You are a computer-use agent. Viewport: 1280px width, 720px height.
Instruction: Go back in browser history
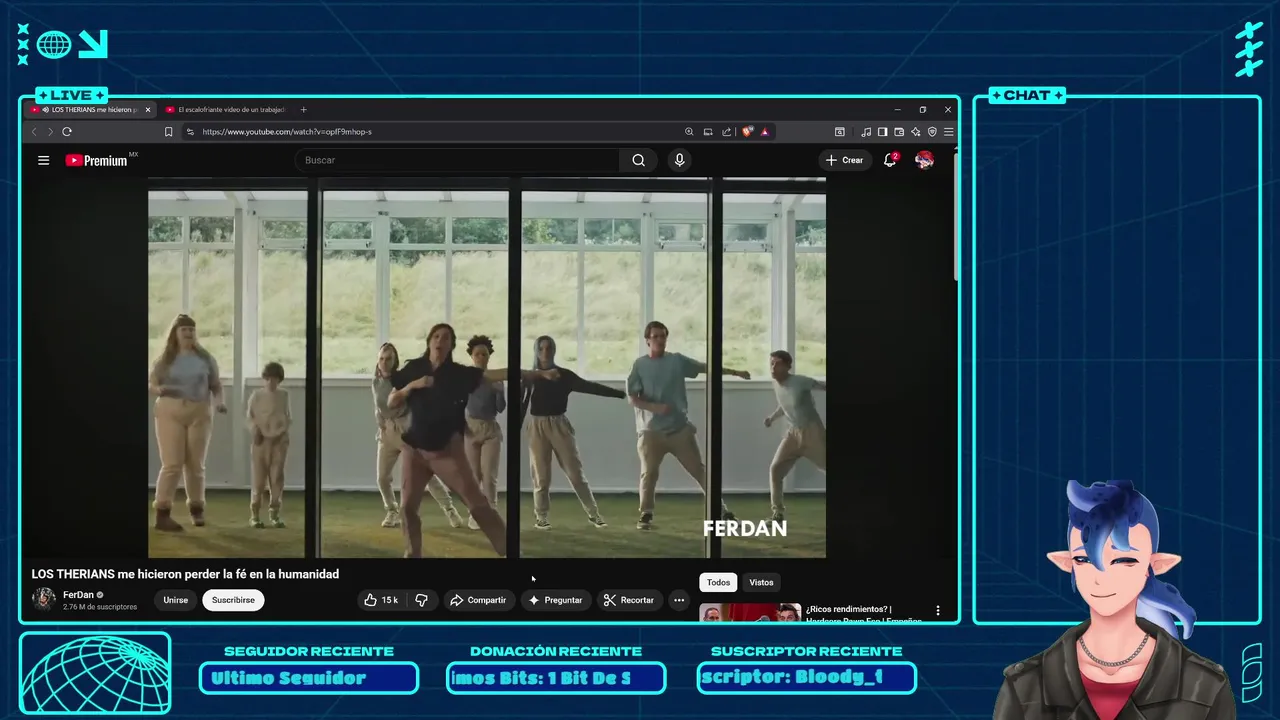(x=34, y=131)
